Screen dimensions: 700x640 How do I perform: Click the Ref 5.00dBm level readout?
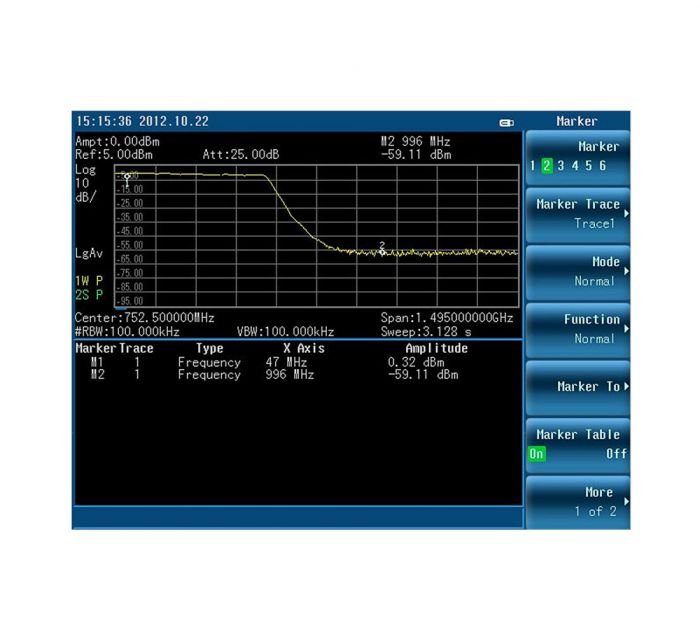pos(115,155)
